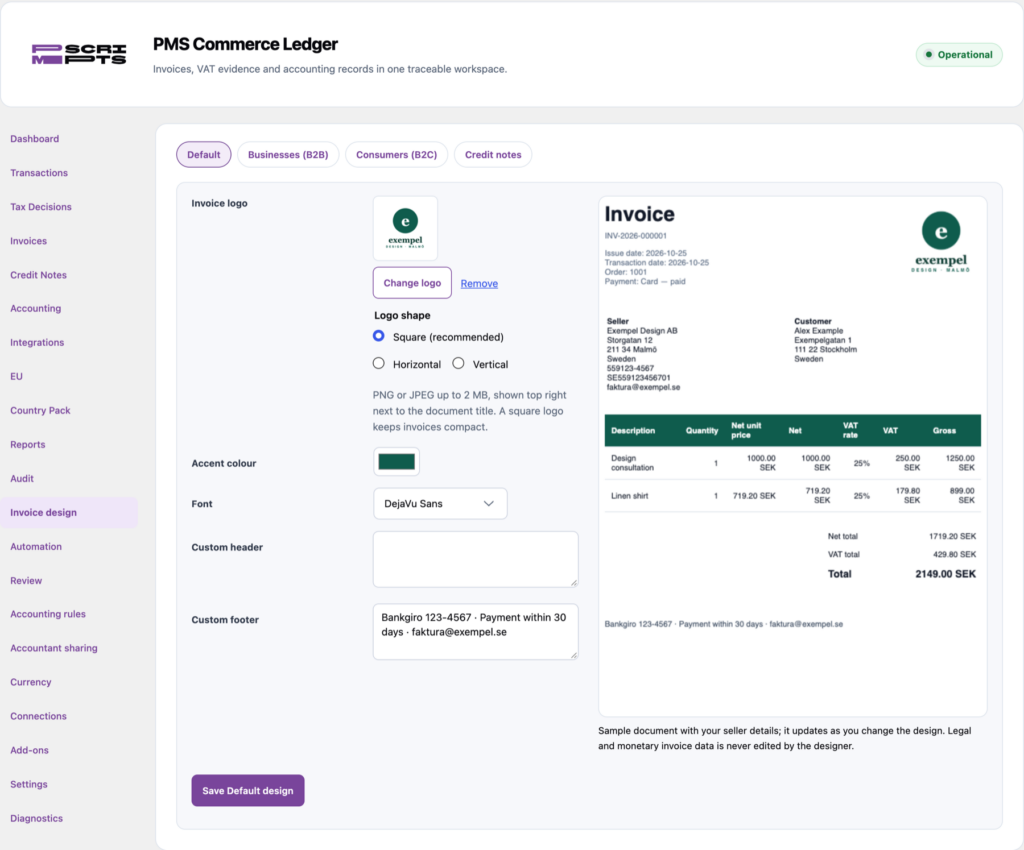Open Settings in the sidebar

click(29, 784)
